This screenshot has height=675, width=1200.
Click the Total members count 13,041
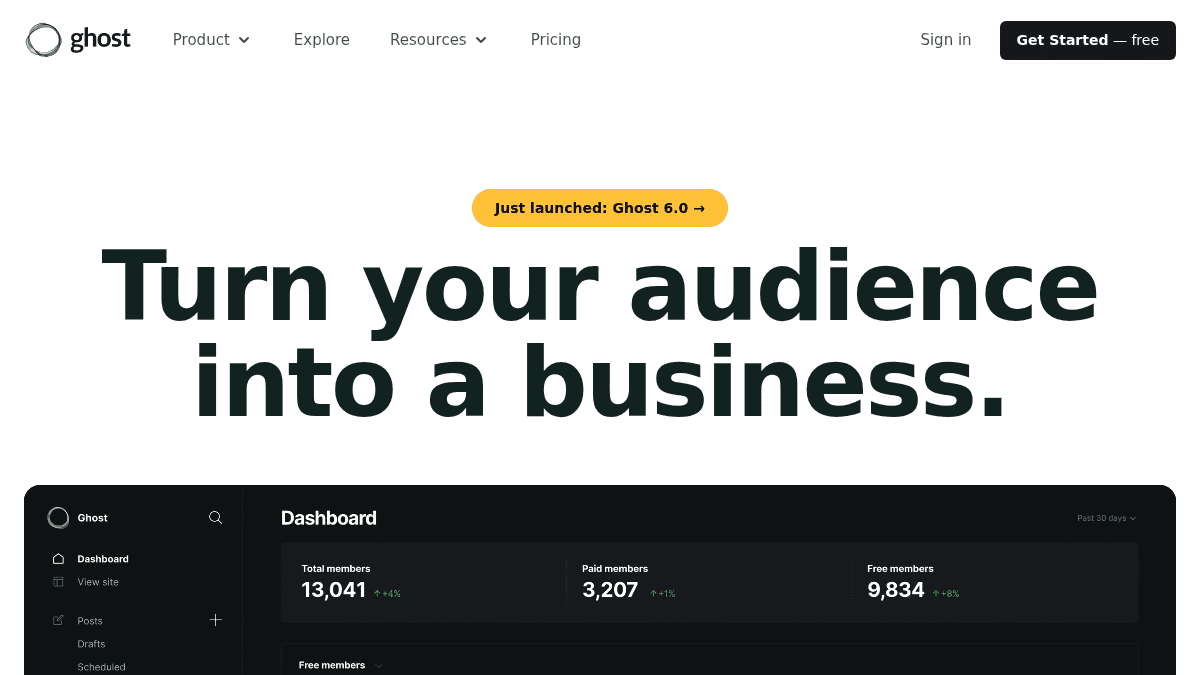coord(333,590)
